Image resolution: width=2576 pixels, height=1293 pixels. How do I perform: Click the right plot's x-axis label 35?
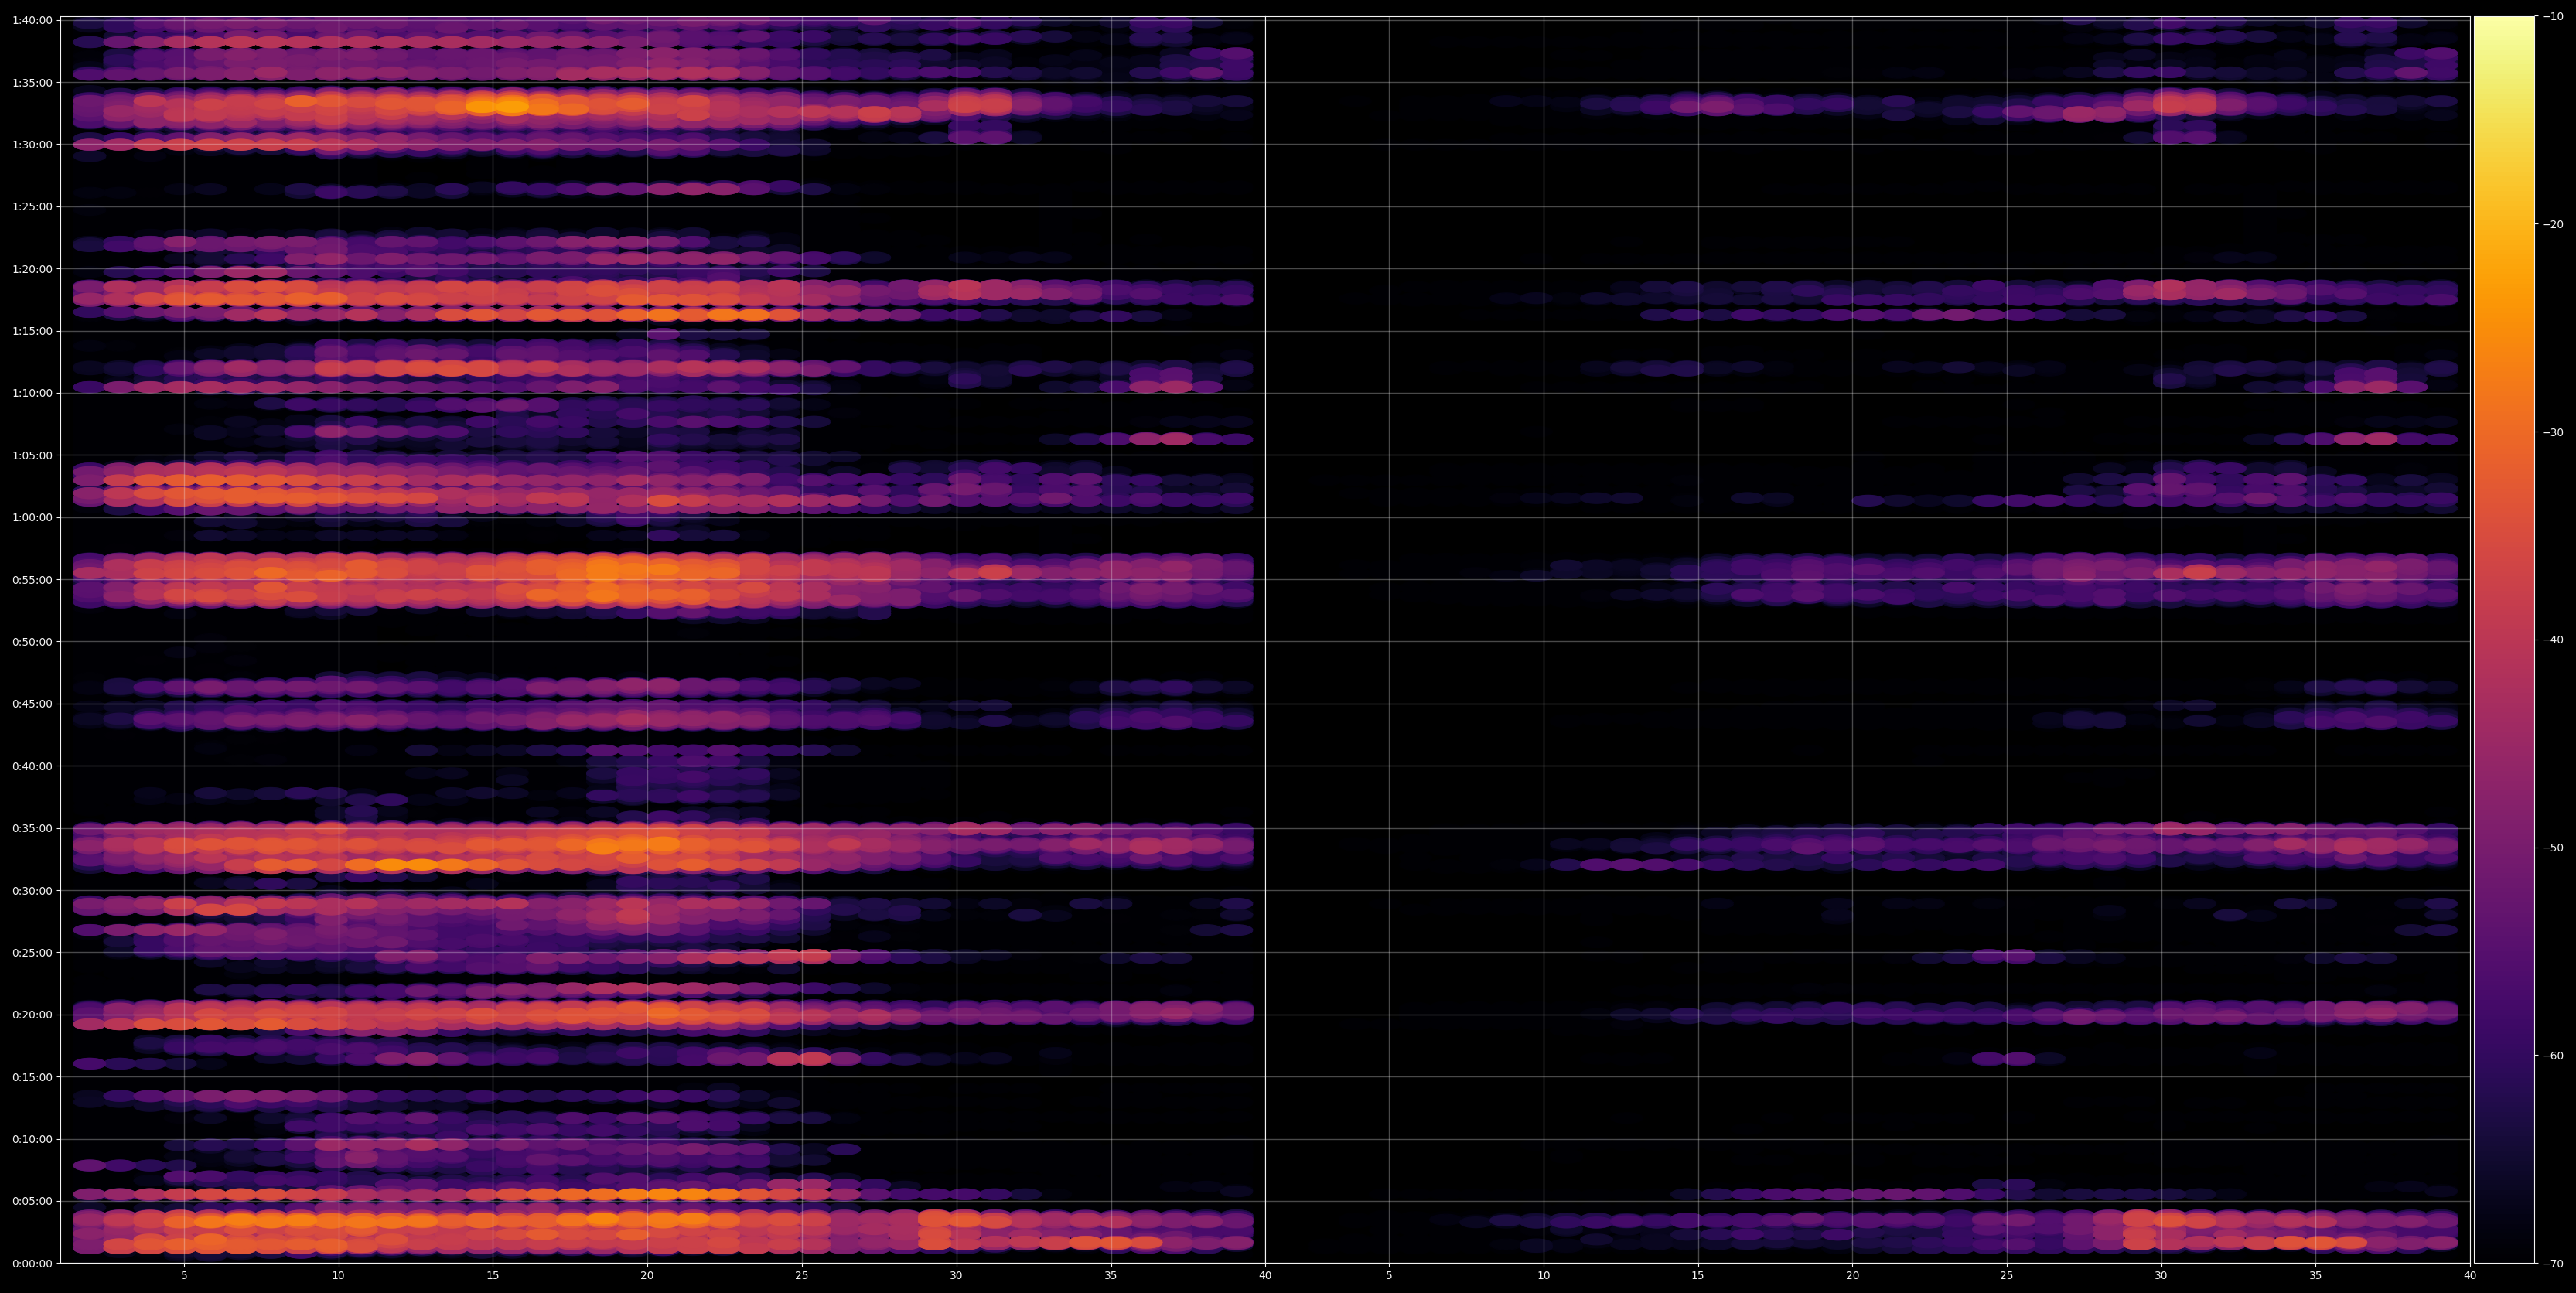point(2316,1276)
